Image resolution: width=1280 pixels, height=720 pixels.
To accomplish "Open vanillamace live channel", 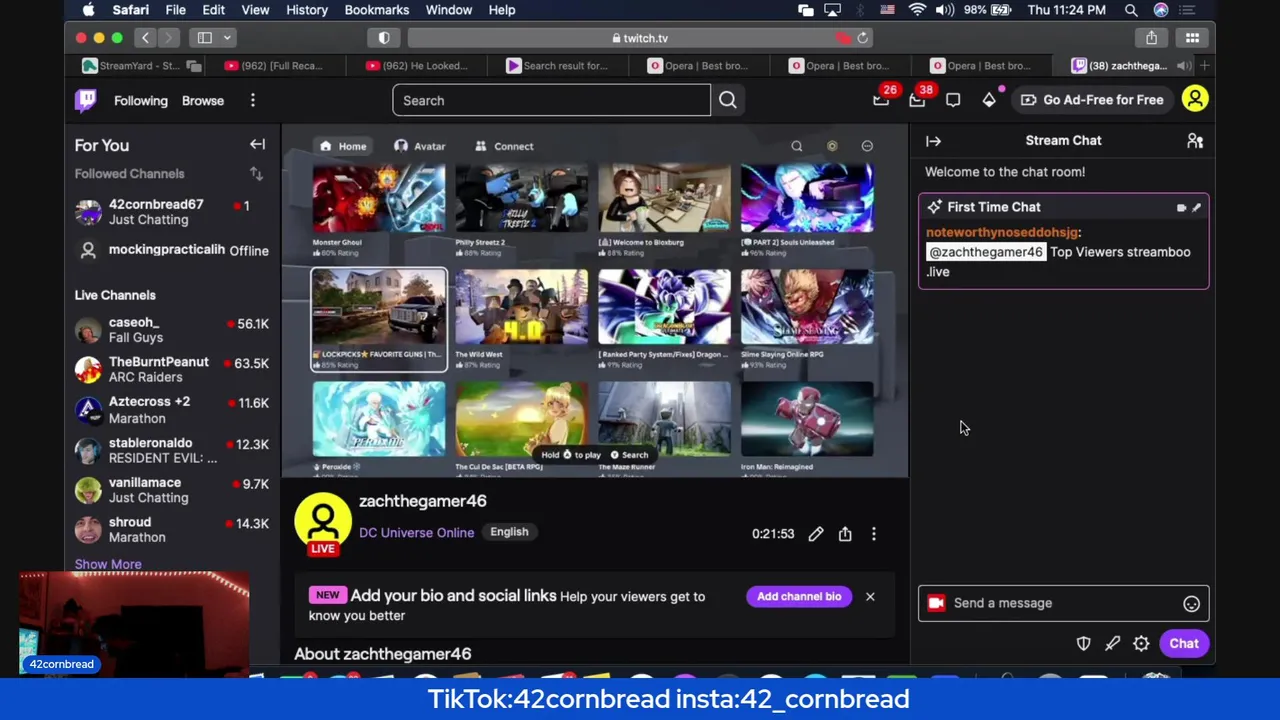I will [172, 490].
